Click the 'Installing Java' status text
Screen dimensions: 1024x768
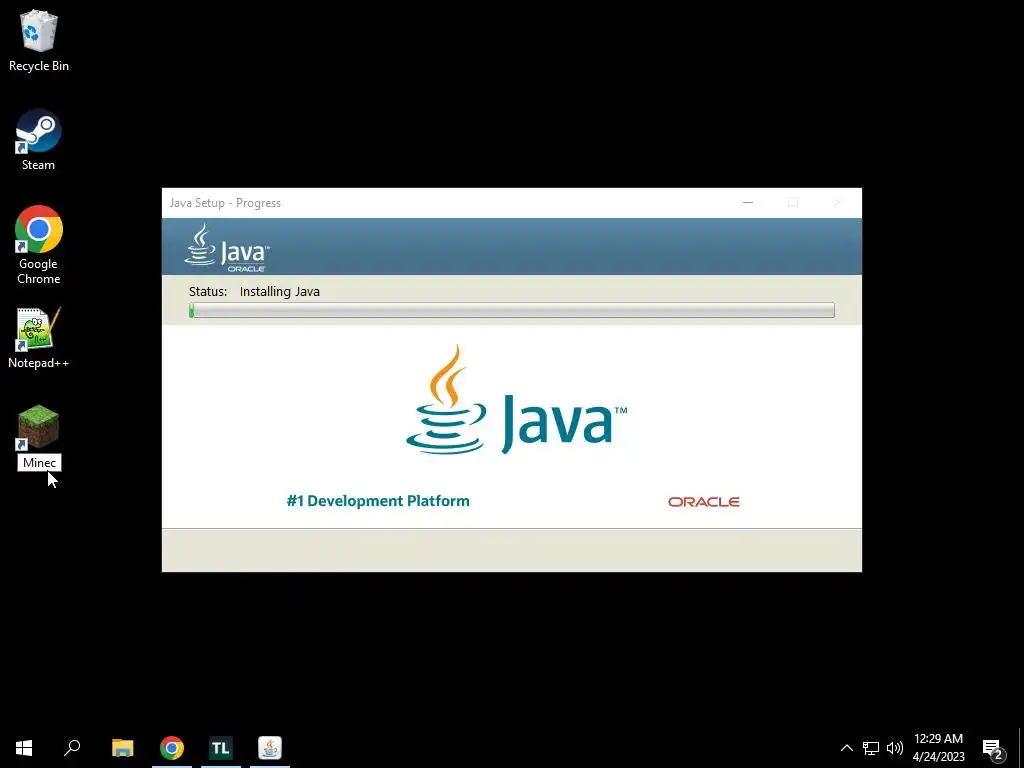(x=280, y=292)
